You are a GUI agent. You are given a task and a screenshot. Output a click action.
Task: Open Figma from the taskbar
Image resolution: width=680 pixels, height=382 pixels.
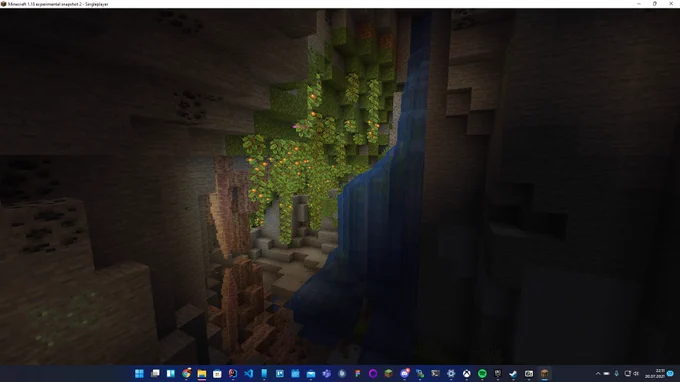pyautogui.click(x=357, y=373)
